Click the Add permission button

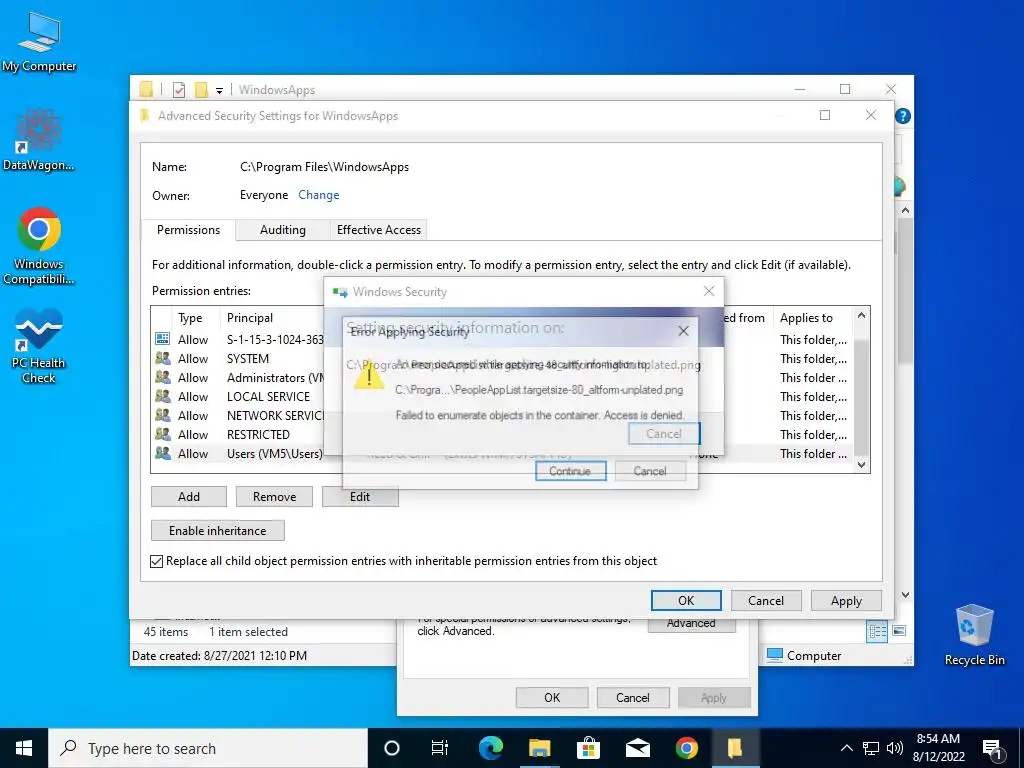(x=189, y=497)
